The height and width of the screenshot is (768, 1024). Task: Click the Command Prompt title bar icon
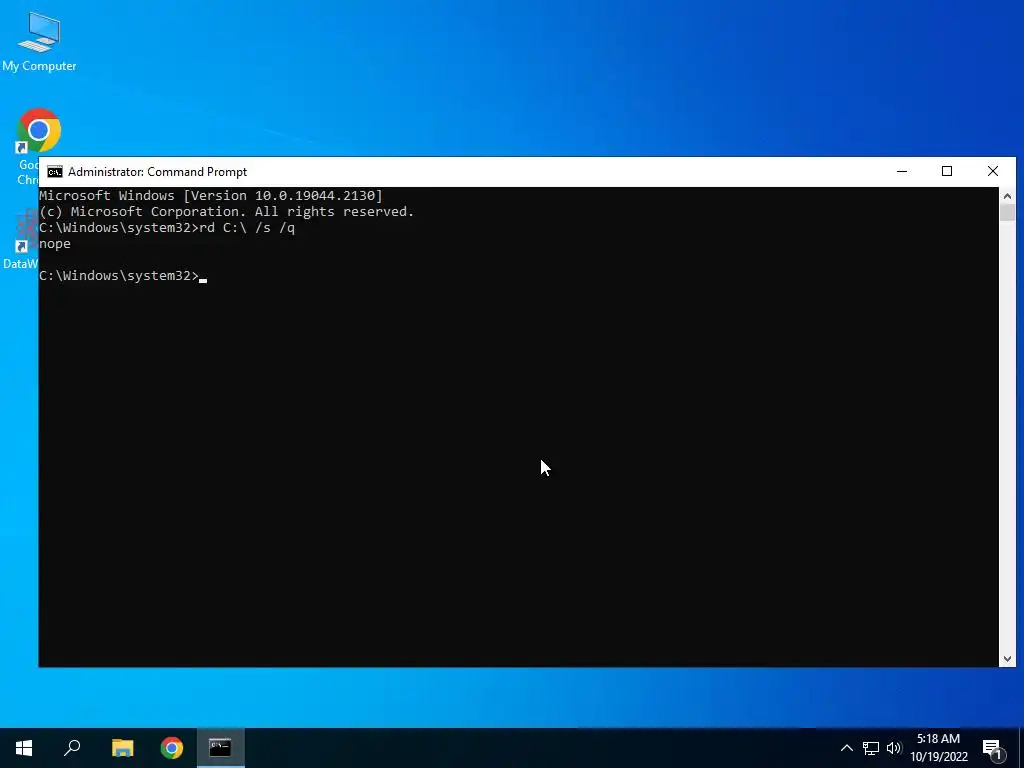coord(55,172)
